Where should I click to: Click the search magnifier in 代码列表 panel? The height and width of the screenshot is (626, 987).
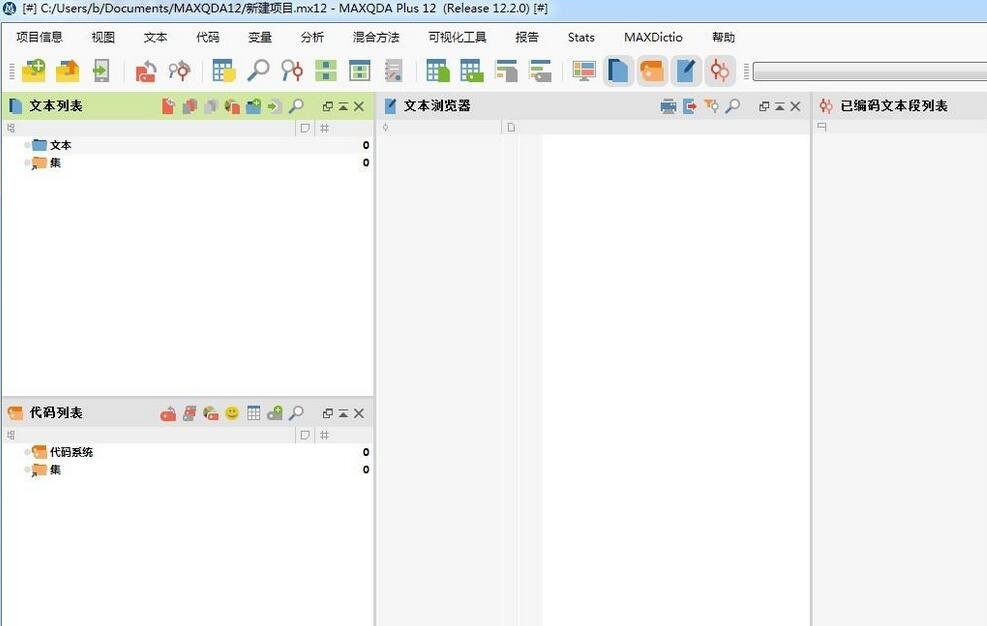click(x=296, y=413)
